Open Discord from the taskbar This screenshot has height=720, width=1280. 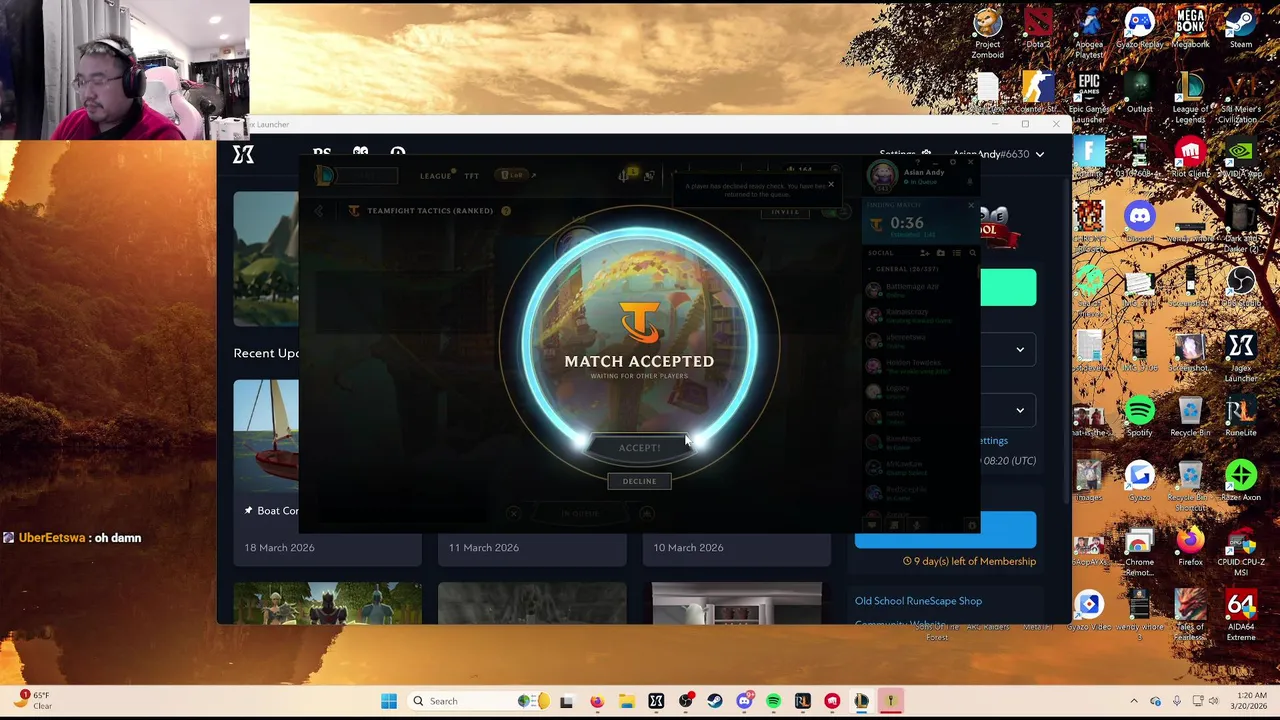coord(744,701)
